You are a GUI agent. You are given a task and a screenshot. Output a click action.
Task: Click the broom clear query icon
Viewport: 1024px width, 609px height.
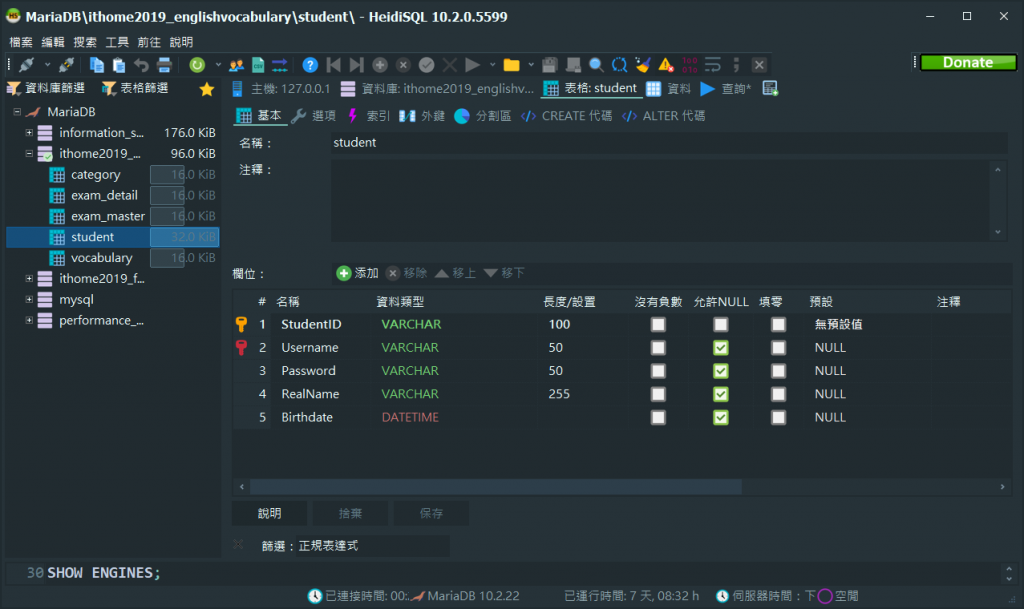pyautogui.click(x=643, y=65)
